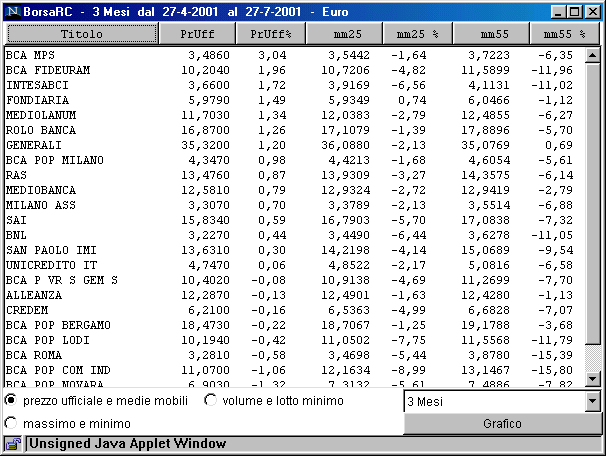Select the GENERALI row
Screen dimensions: 606x456
coord(294,145)
